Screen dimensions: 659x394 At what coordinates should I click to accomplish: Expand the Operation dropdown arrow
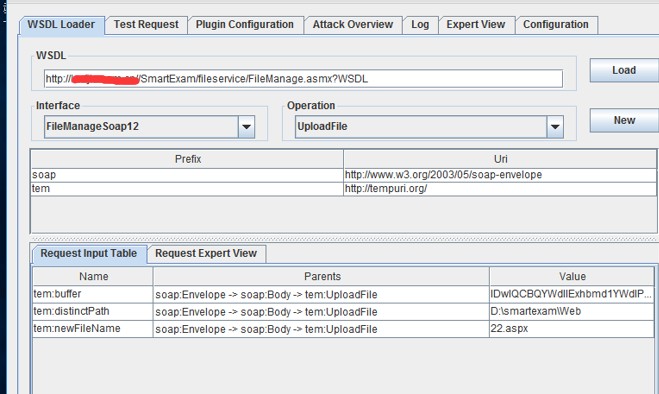[555, 127]
